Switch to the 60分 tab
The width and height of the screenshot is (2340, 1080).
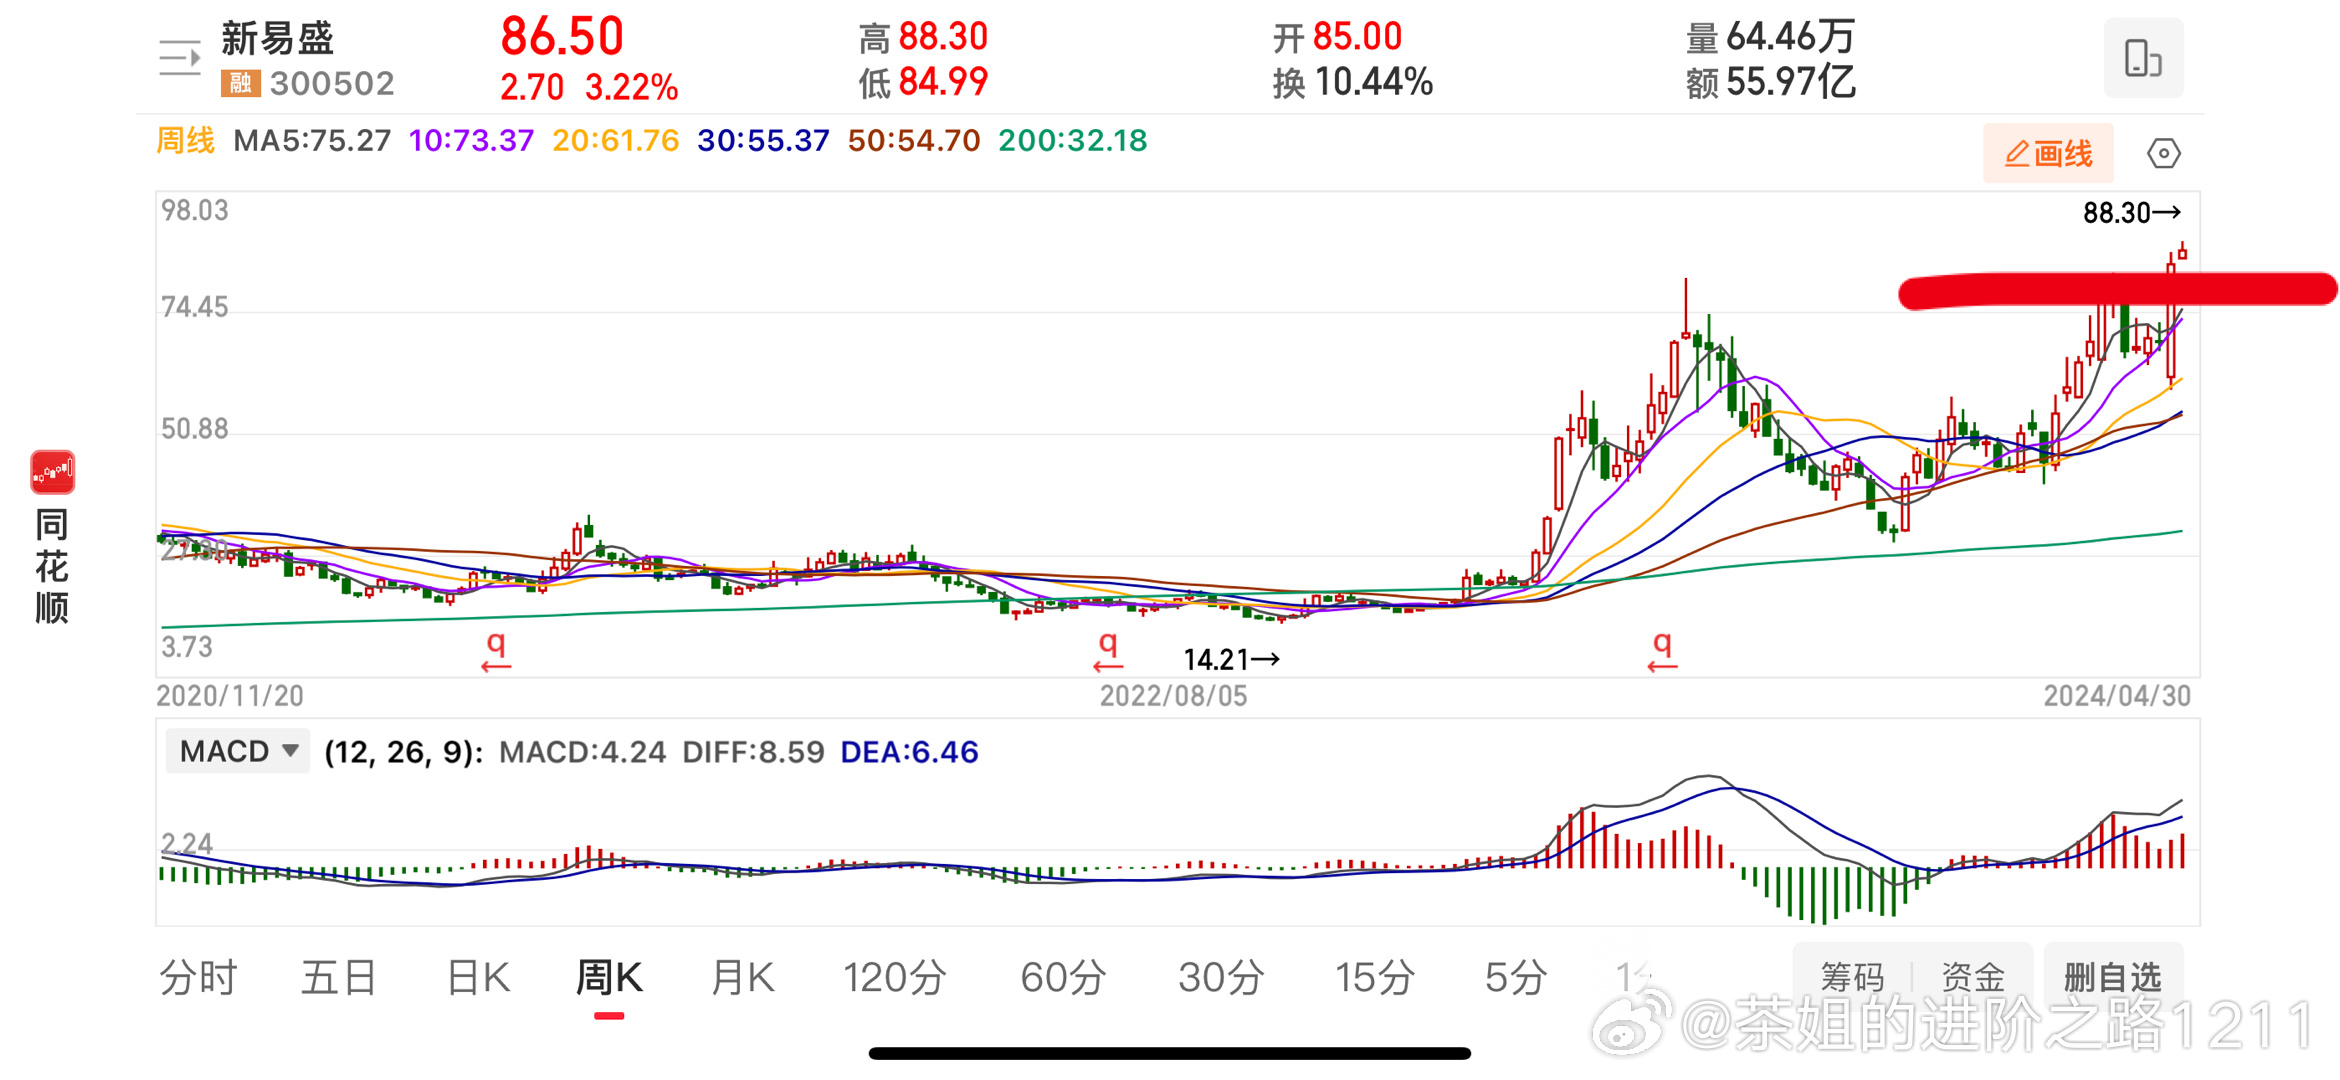(x=1062, y=977)
